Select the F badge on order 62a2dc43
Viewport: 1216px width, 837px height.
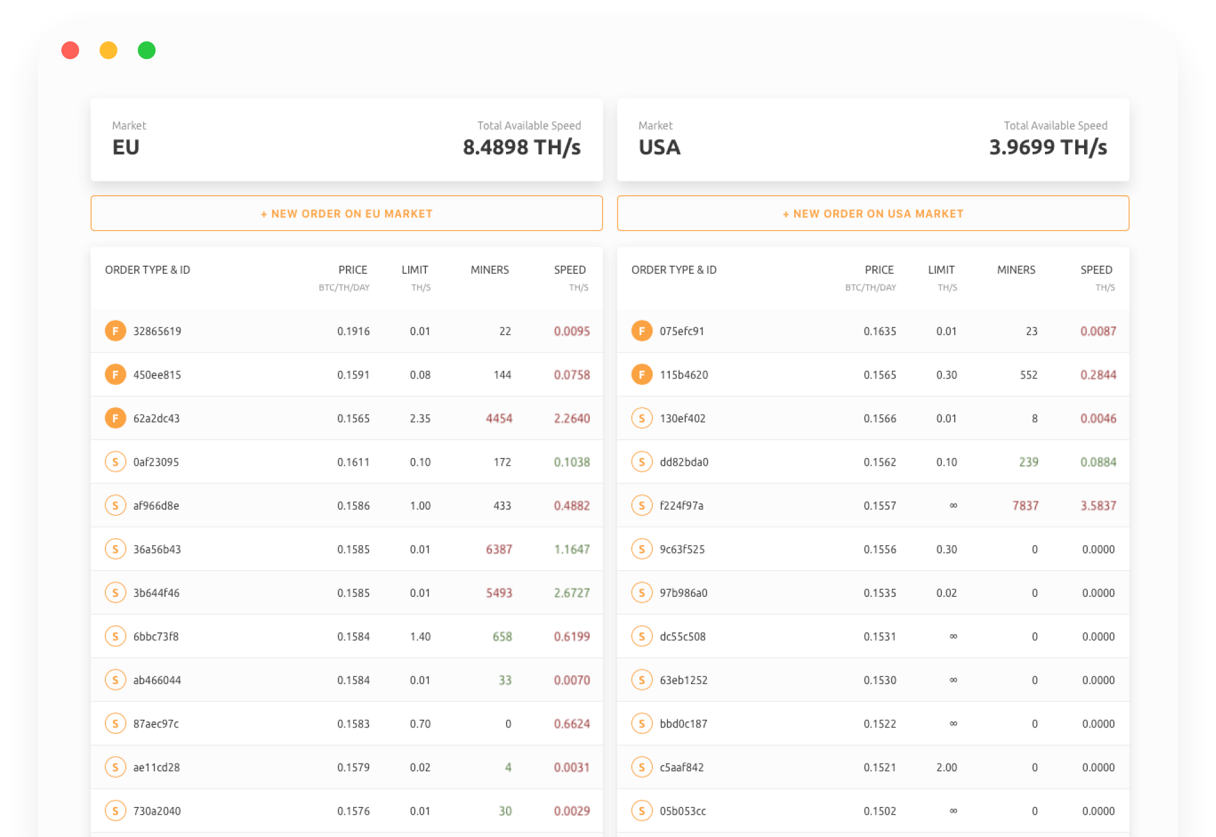[115, 417]
